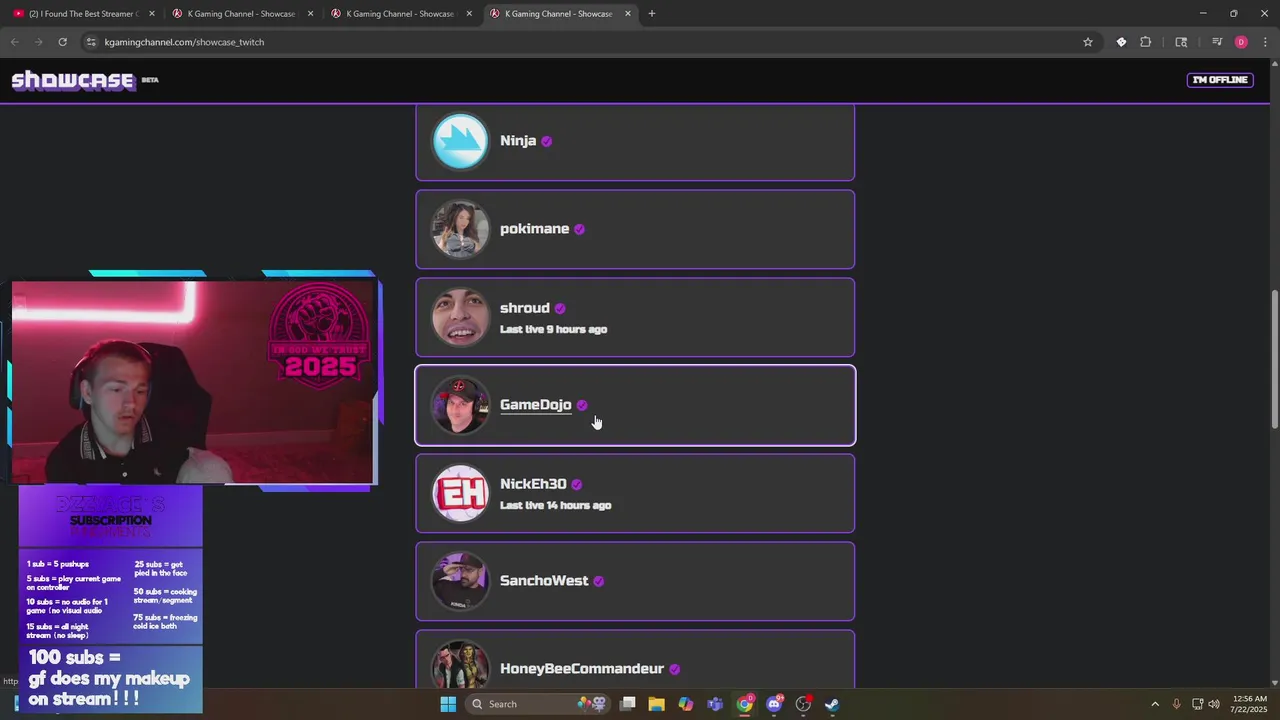Click the shroud channel name
The width and height of the screenshot is (1280, 720).
525,308
